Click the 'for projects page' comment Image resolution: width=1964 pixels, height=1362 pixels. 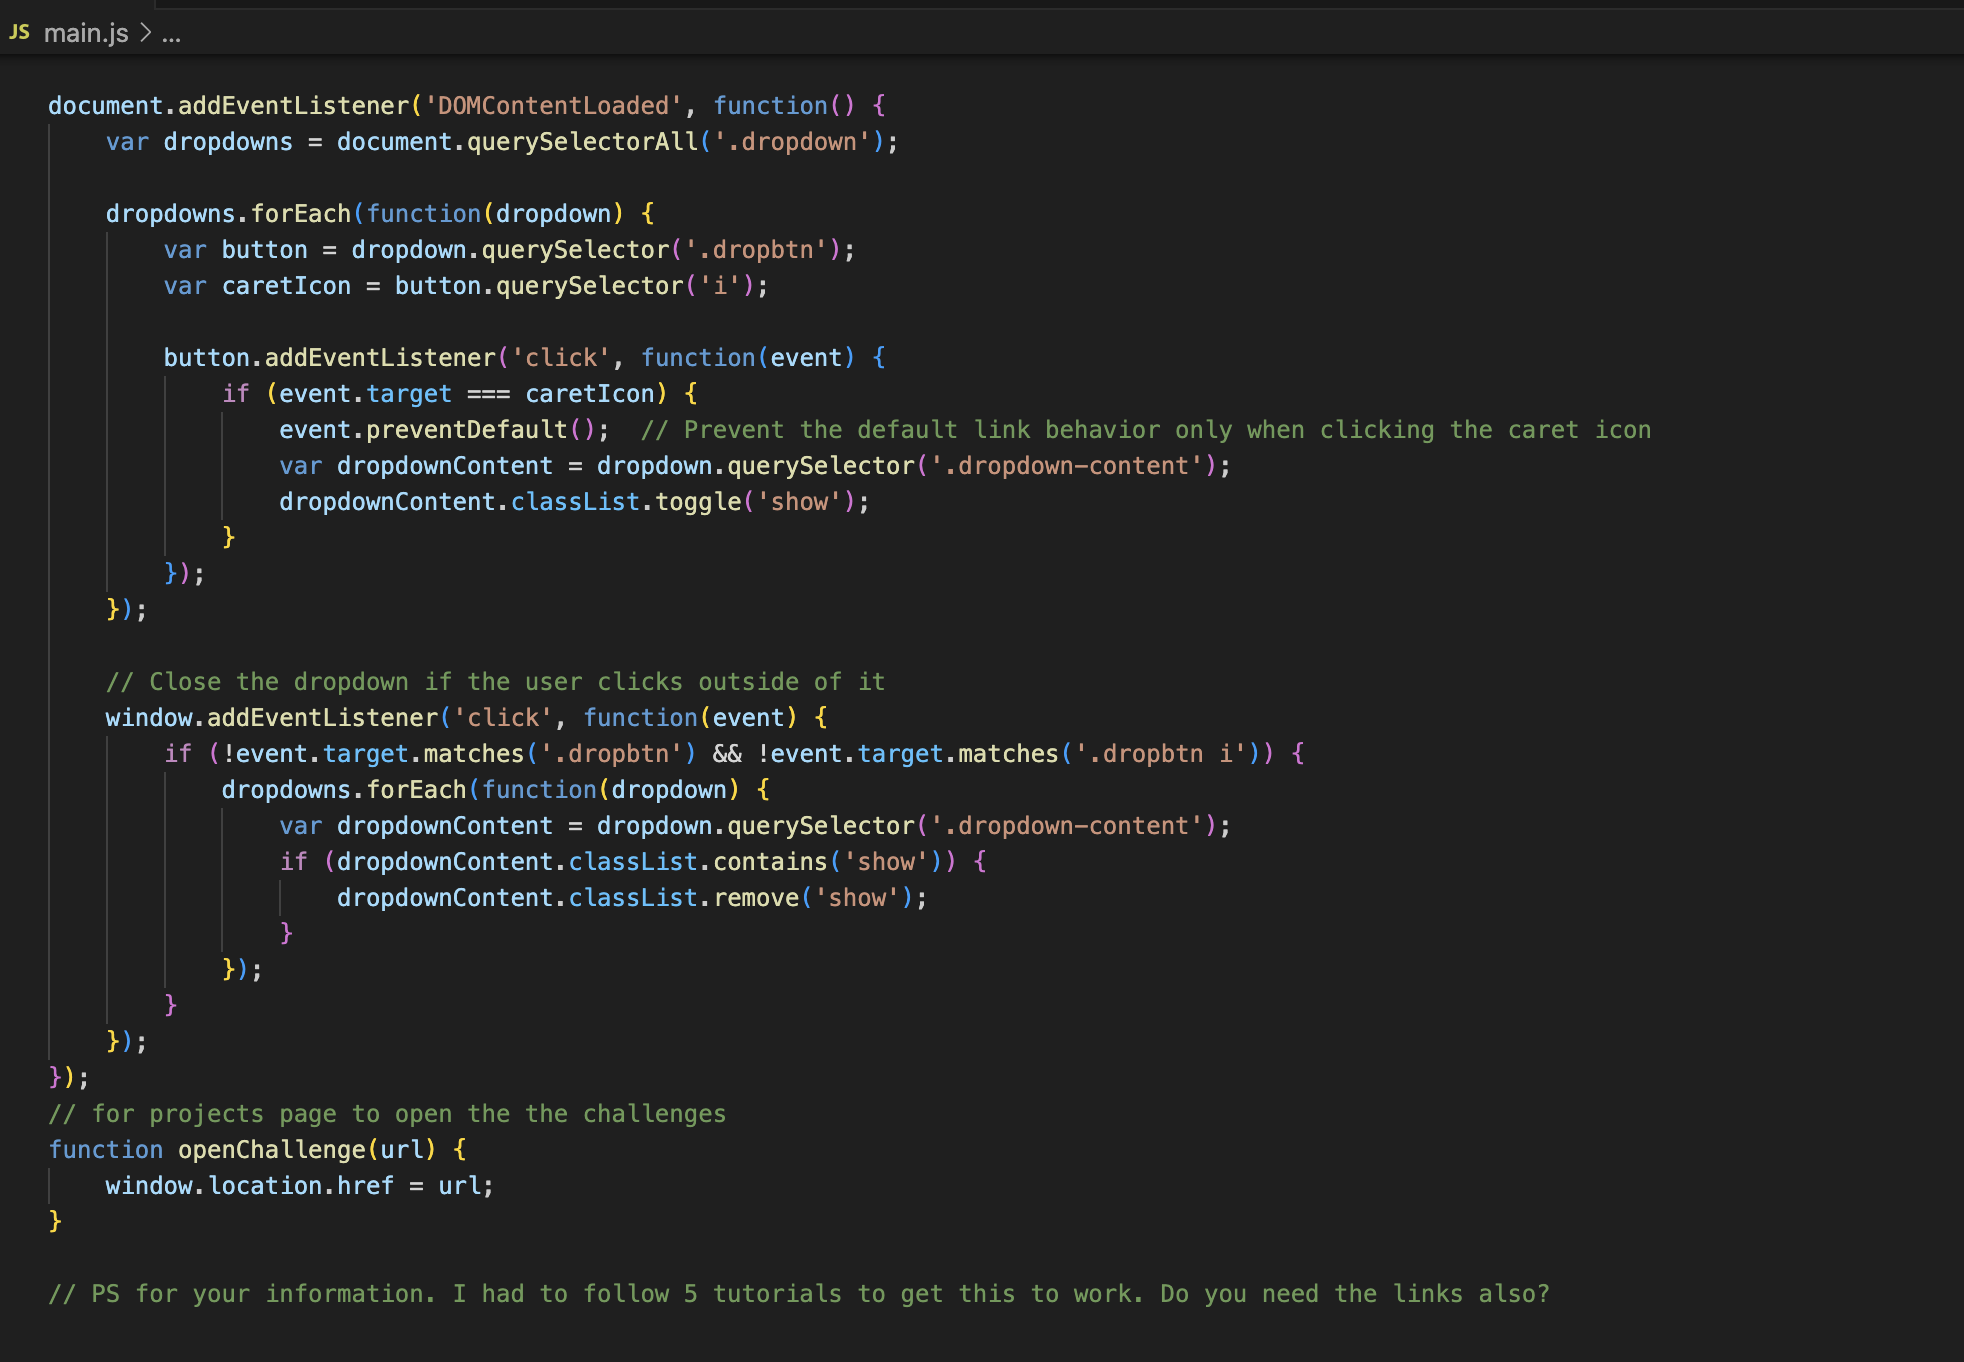click(387, 1113)
